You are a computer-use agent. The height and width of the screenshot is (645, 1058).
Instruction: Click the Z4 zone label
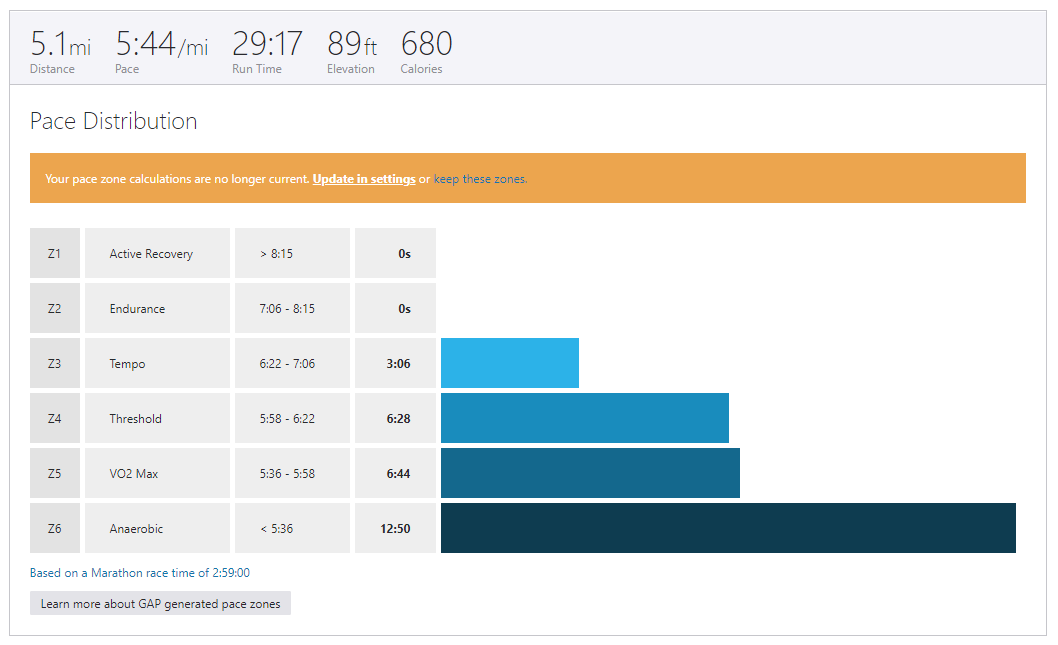tap(55, 418)
